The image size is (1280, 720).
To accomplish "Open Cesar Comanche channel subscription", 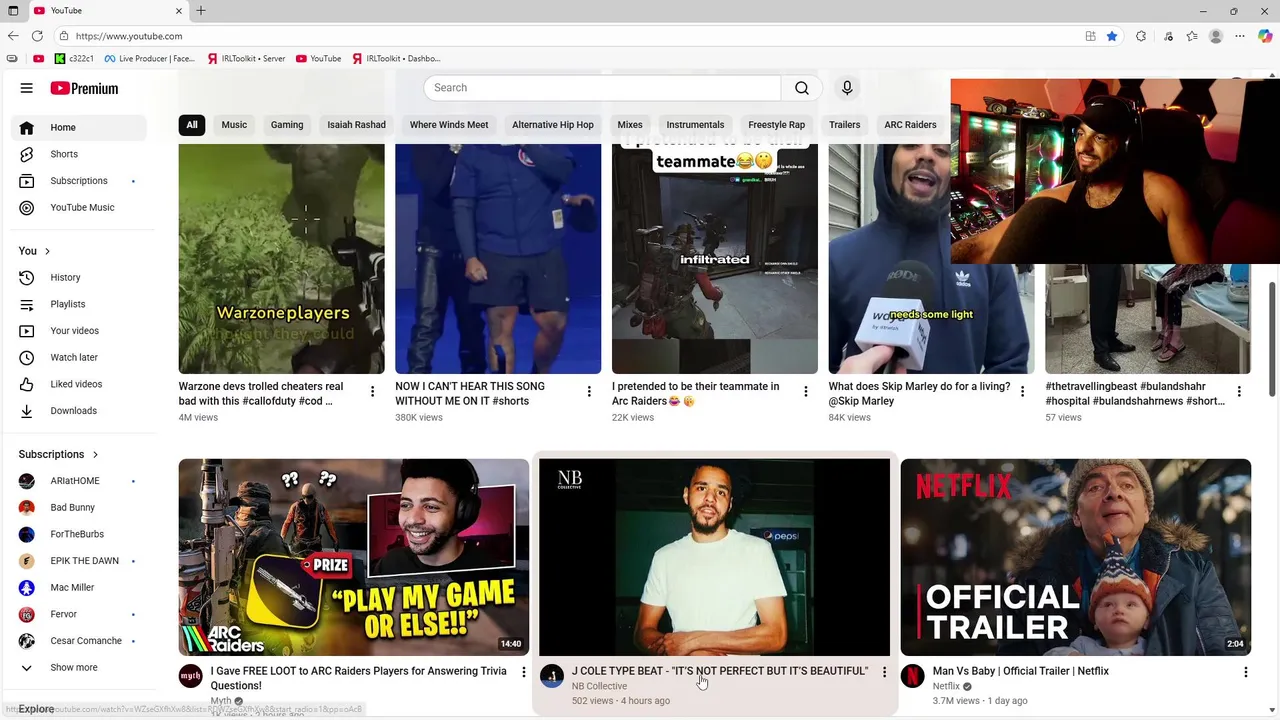I will (x=78, y=641).
